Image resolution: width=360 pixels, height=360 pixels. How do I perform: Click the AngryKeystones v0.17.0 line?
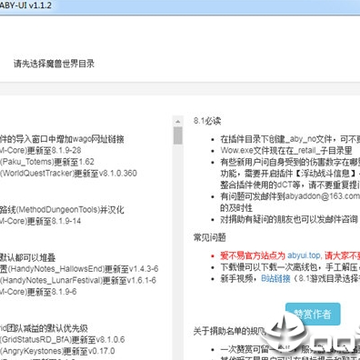pos(57,351)
